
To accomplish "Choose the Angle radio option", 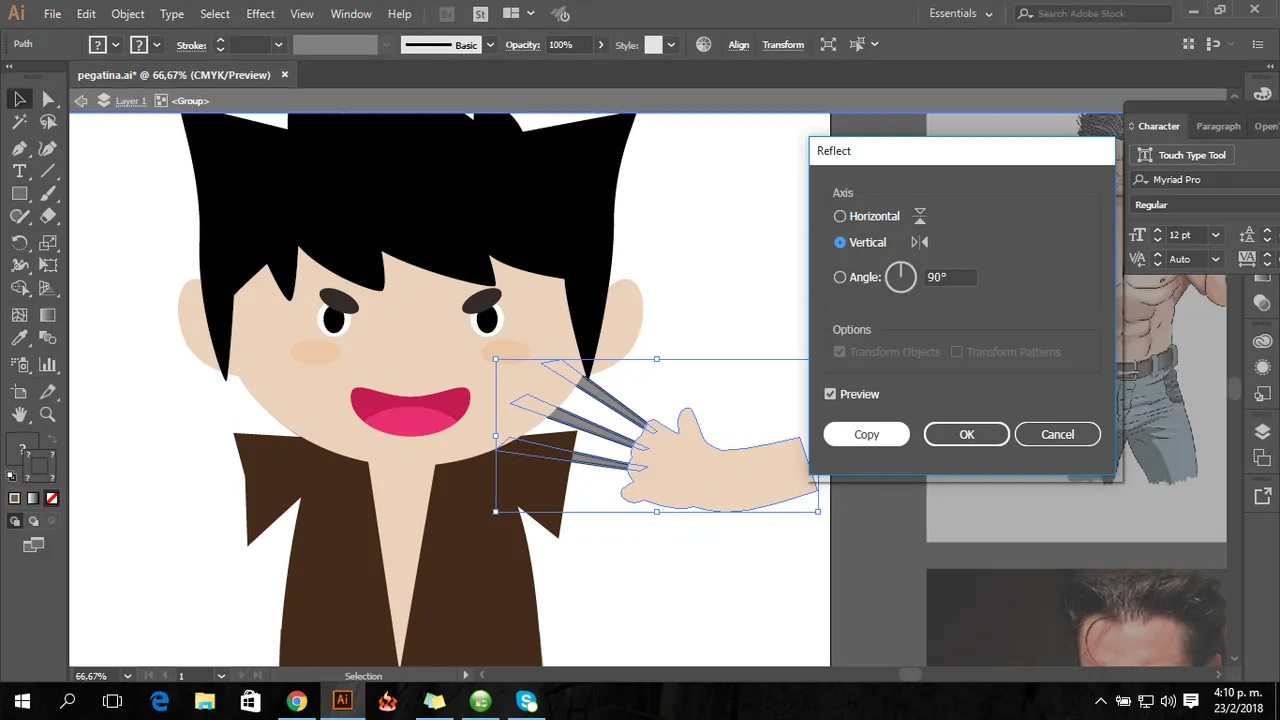I will (x=840, y=277).
